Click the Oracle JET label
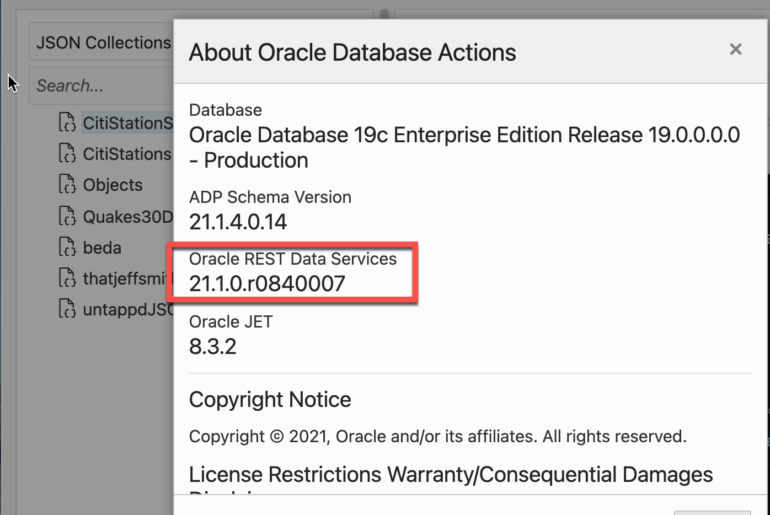The width and height of the screenshot is (770, 515). coord(231,322)
